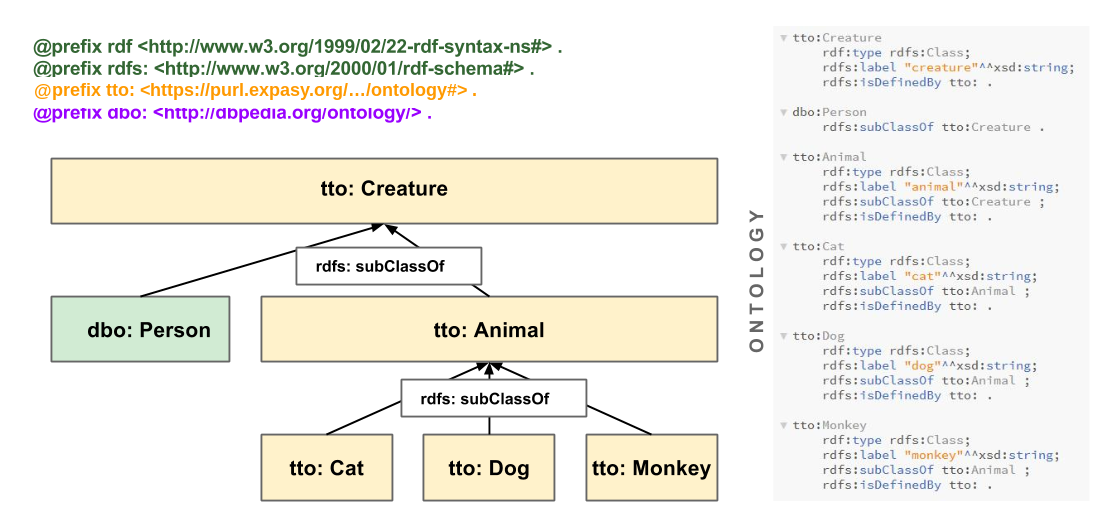Click the purple '@prefix dbo:' line

coord(232,113)
